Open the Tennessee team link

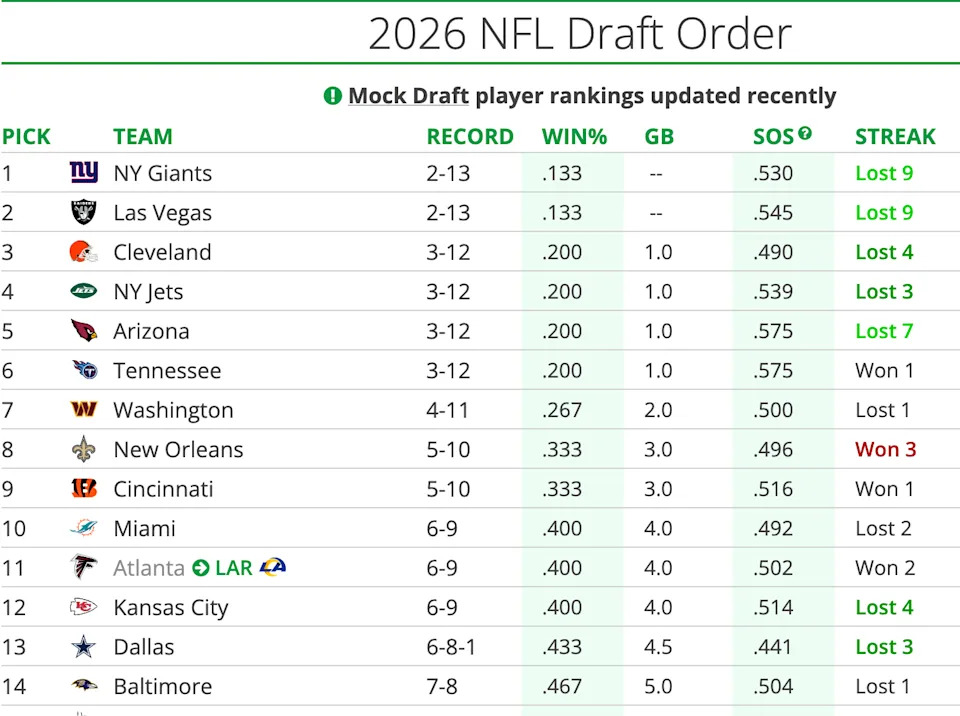(167, 371)
